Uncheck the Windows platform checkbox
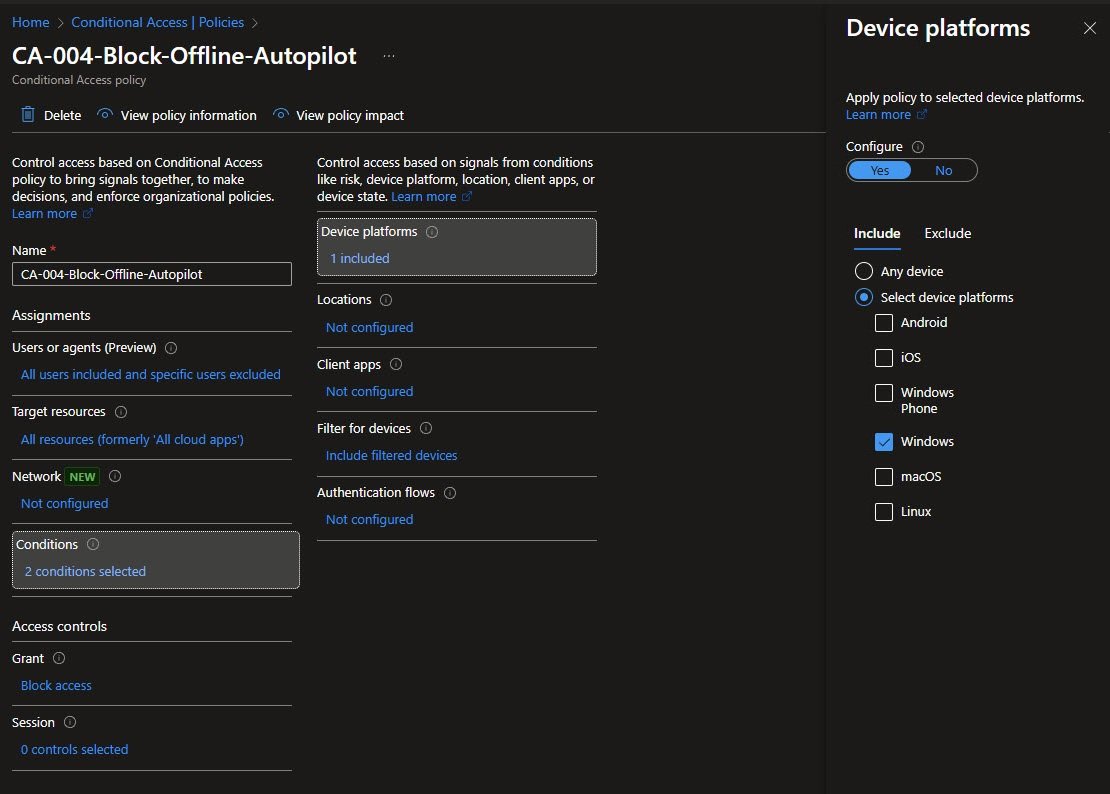 pyautogui.click(x=884, y=441)
